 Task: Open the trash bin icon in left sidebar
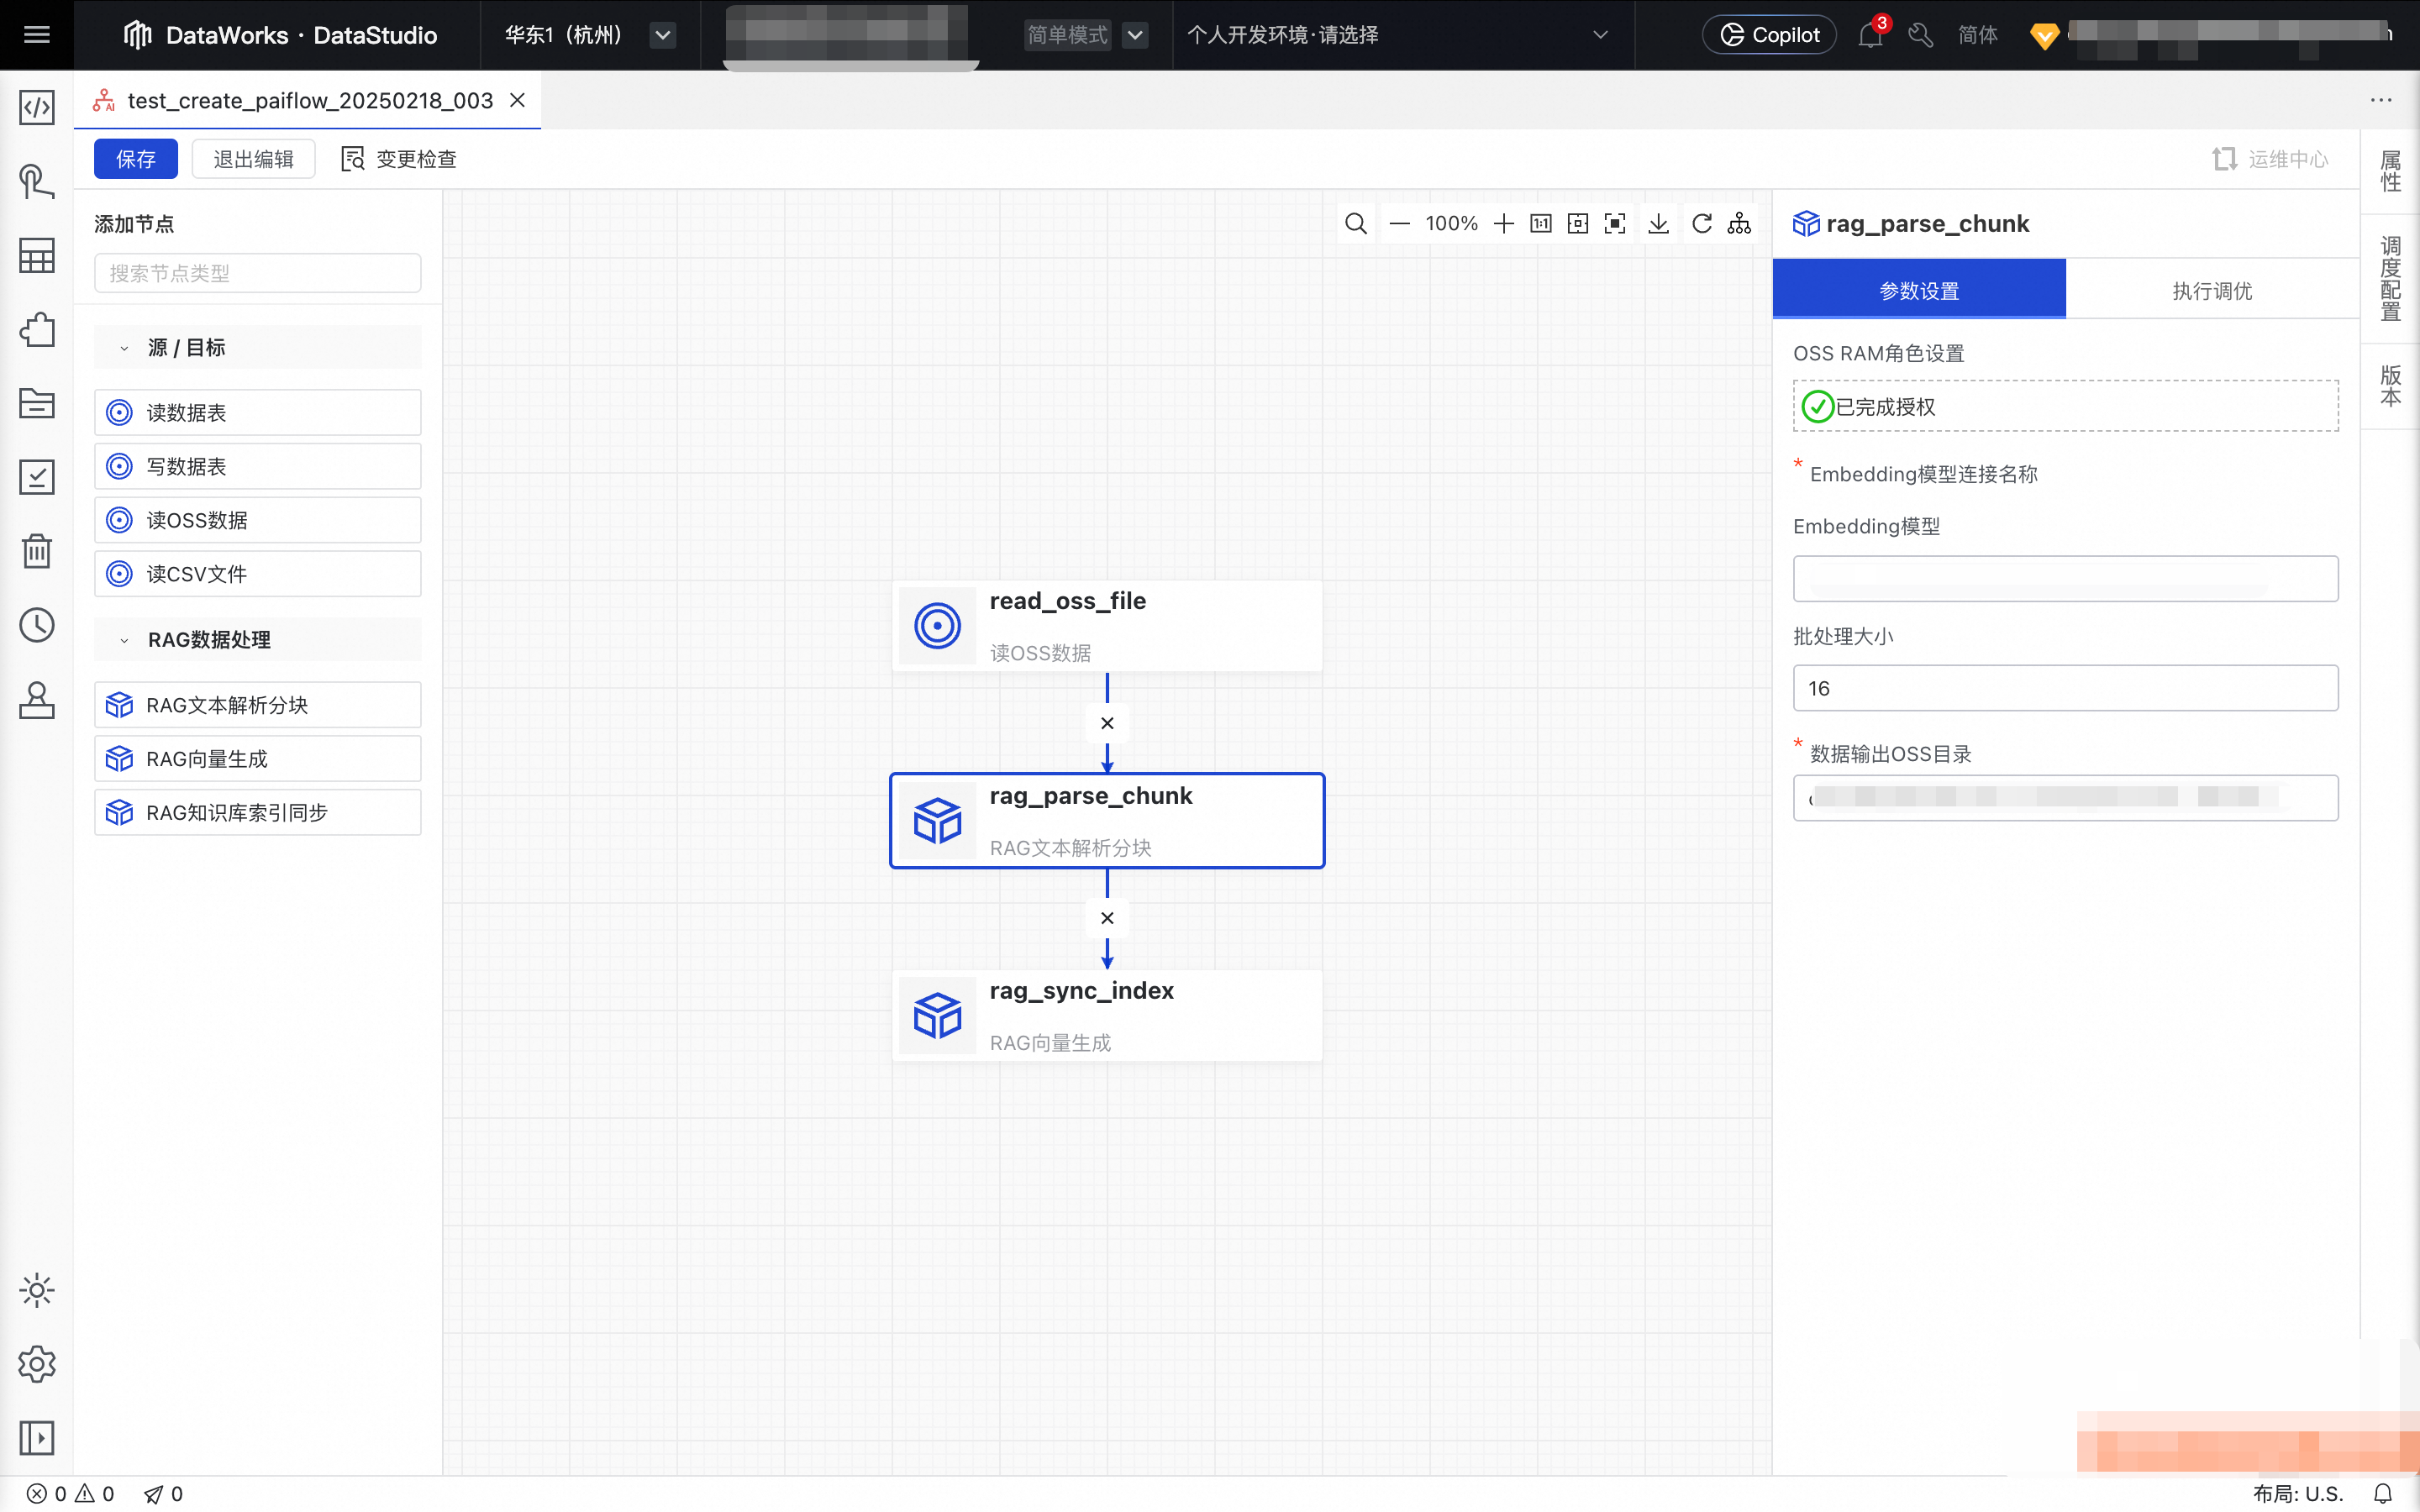pyautogui.click(x=36, y=550)
